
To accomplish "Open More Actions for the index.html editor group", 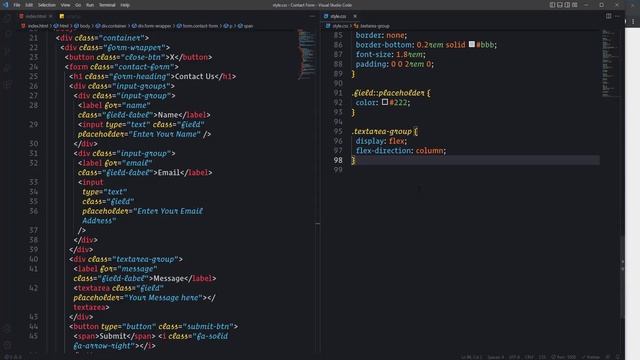I will coord(312,16).
